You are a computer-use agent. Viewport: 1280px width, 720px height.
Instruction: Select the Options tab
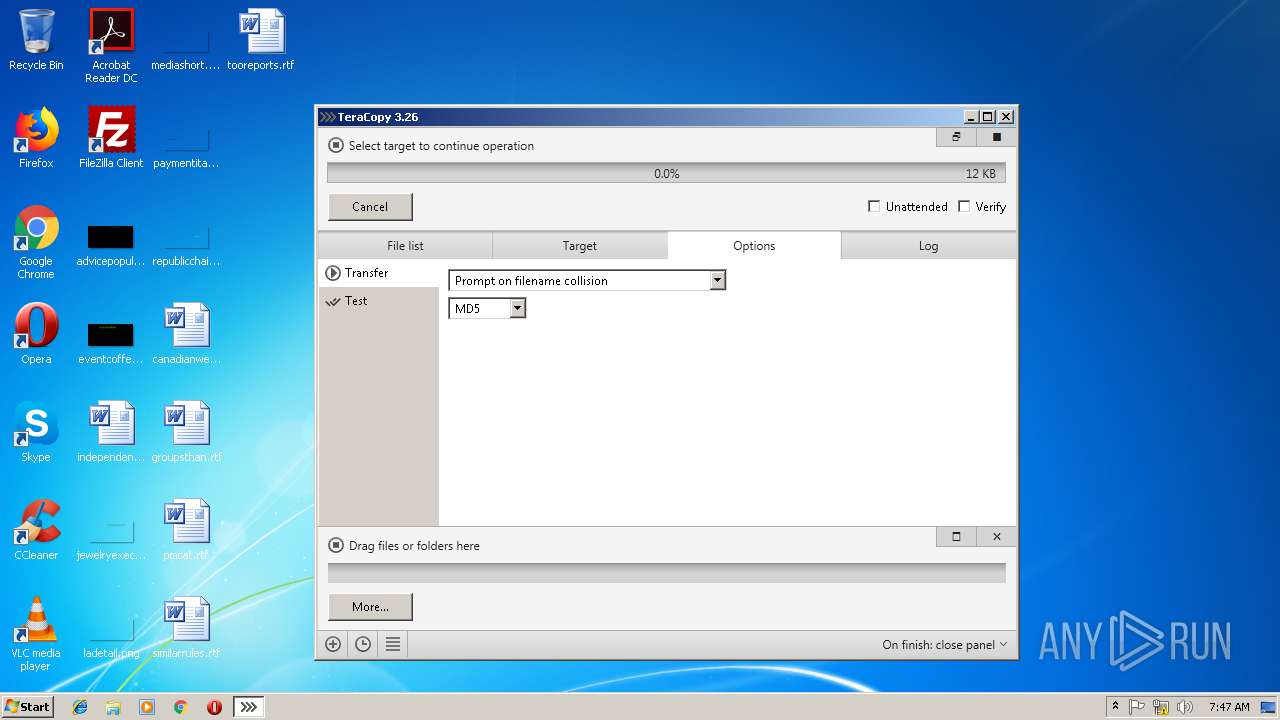tap(754, 246)
